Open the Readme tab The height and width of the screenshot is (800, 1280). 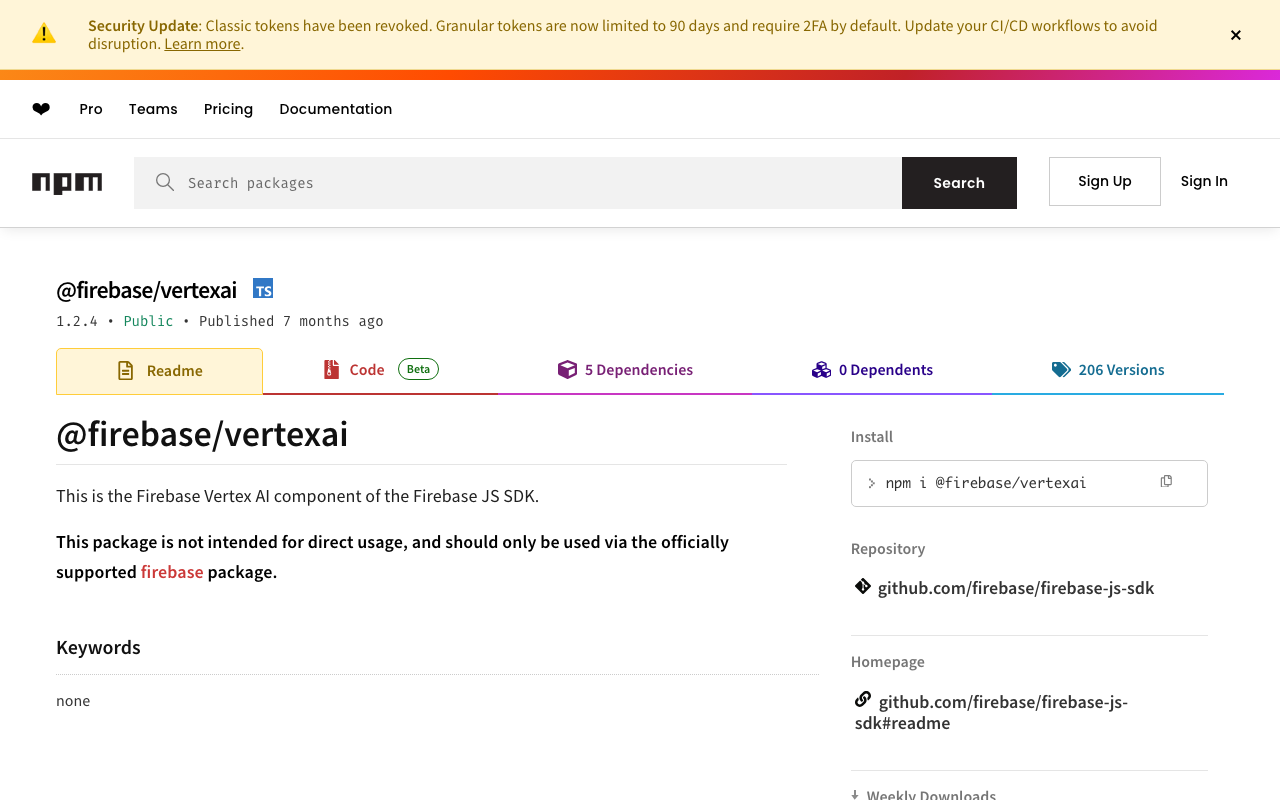pyautogui.click(x=160, y=371)
